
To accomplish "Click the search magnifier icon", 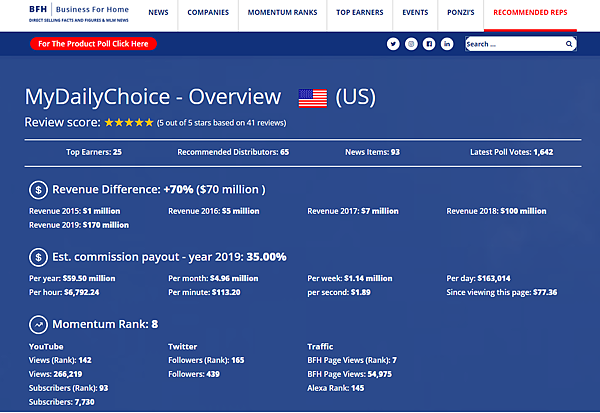I will point(569,44).
